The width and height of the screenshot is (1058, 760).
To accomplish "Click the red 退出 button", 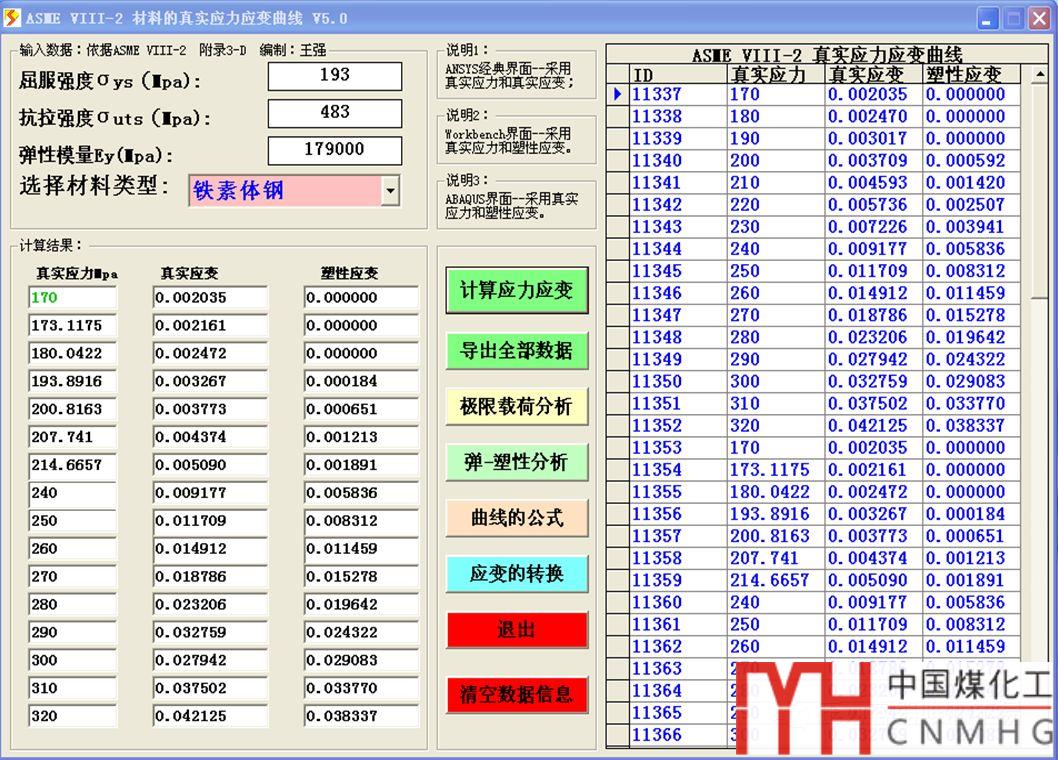I will [x=516, y=630].
